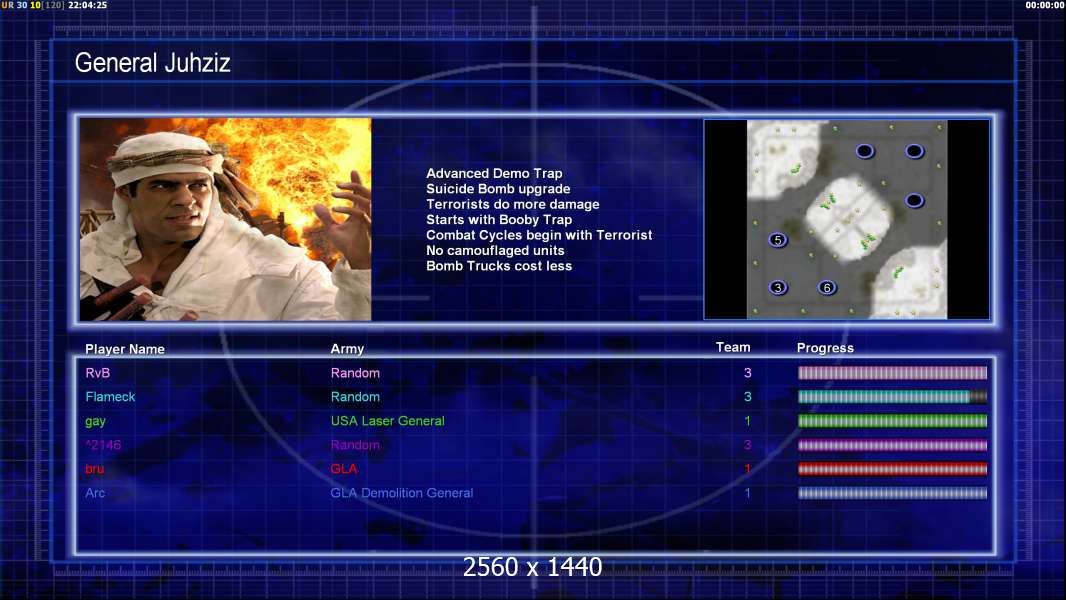Click 'Combat Cycles begin with Terrorist' line
This screenshot has width=1066, height=600.
pyautogui.click(x=539, y=235)
